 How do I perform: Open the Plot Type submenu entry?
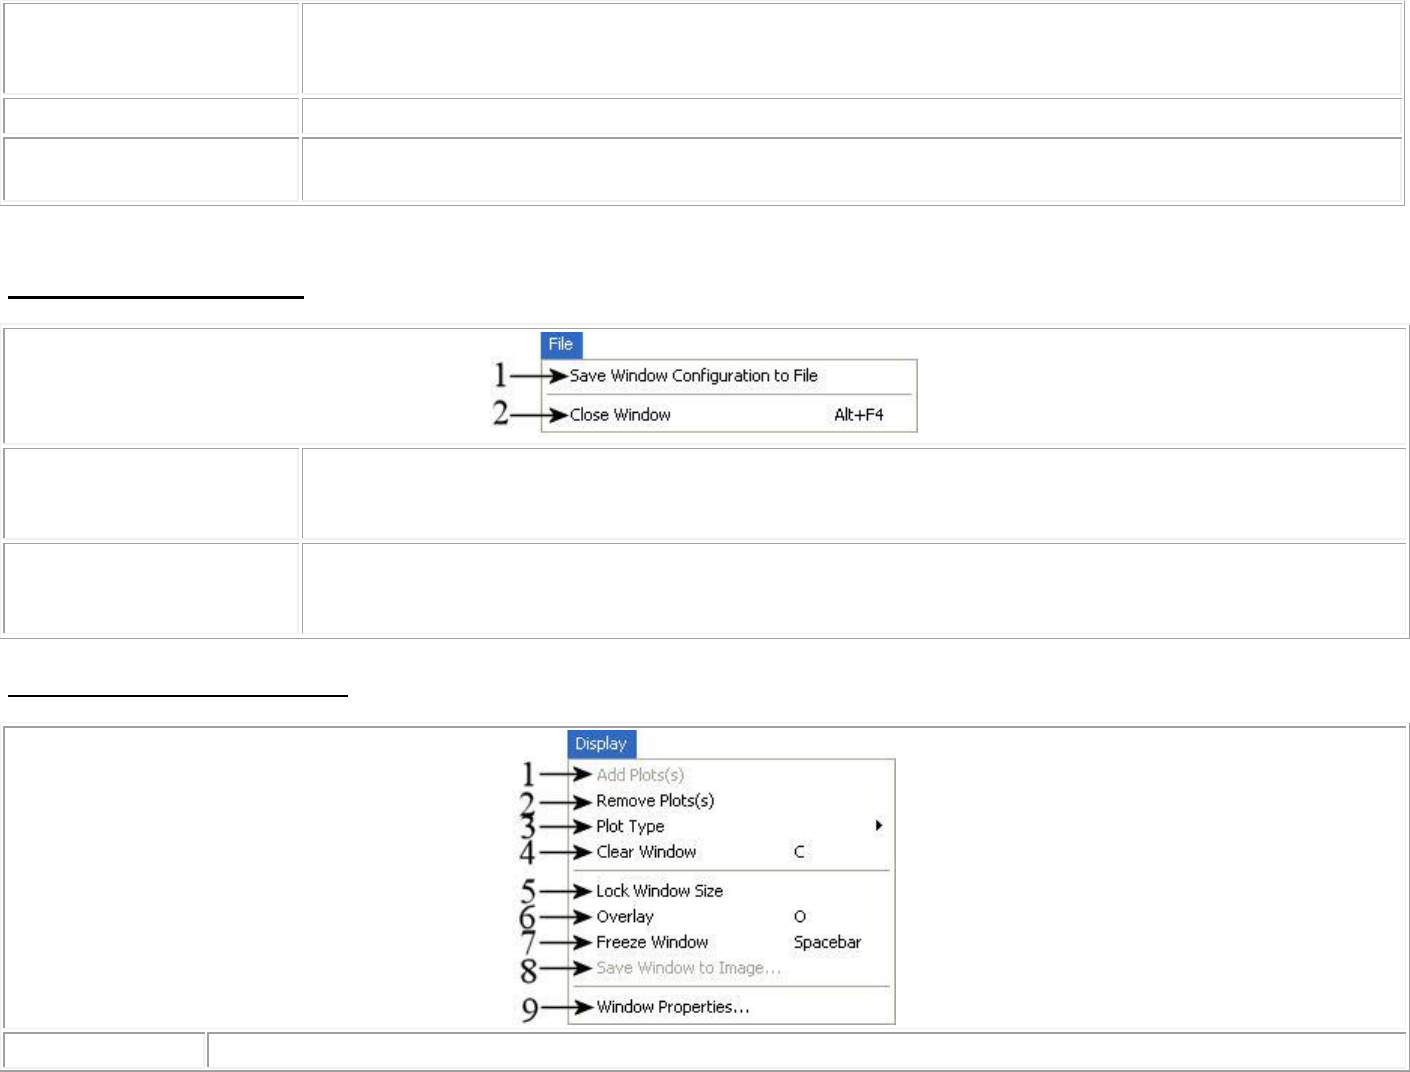630,826
